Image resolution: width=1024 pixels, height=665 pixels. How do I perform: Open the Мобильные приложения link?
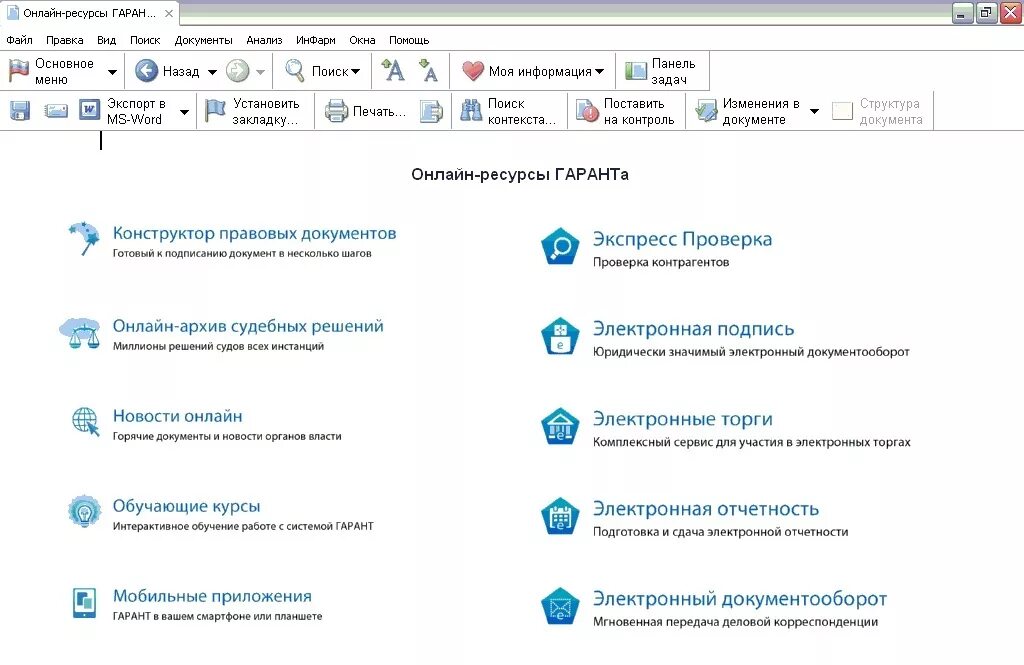(212, 596)
